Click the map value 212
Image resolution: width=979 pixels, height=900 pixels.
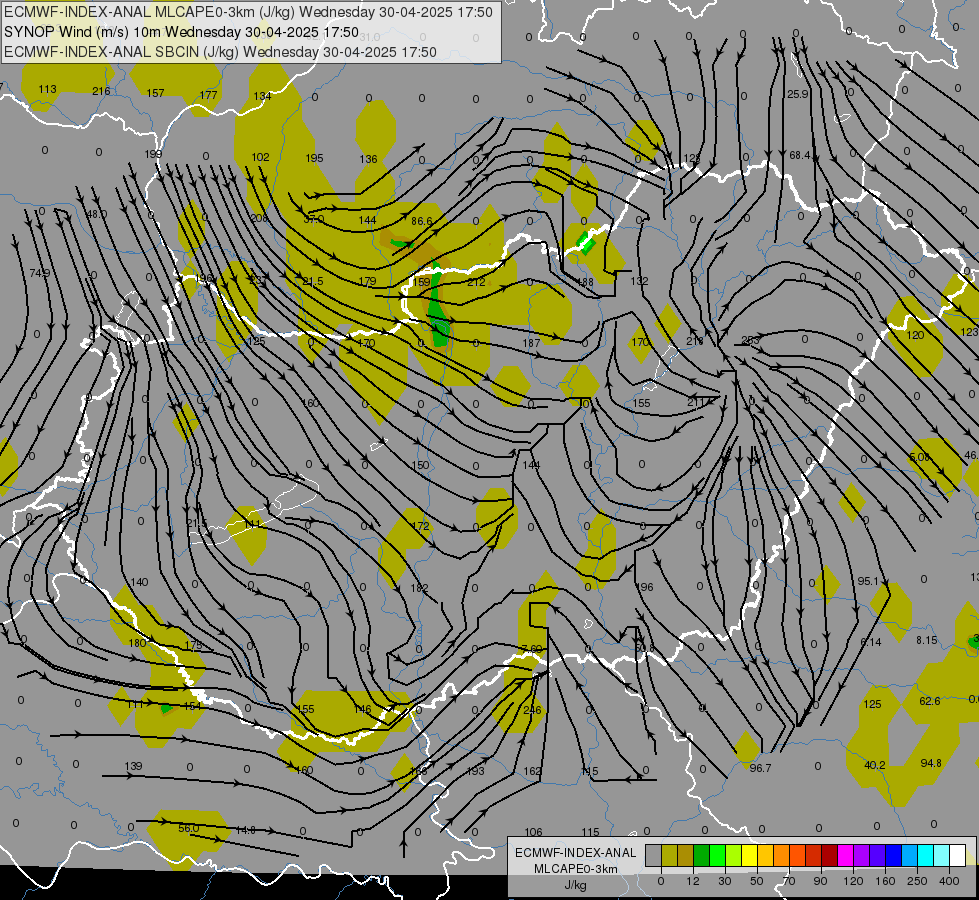coord(476,282)
